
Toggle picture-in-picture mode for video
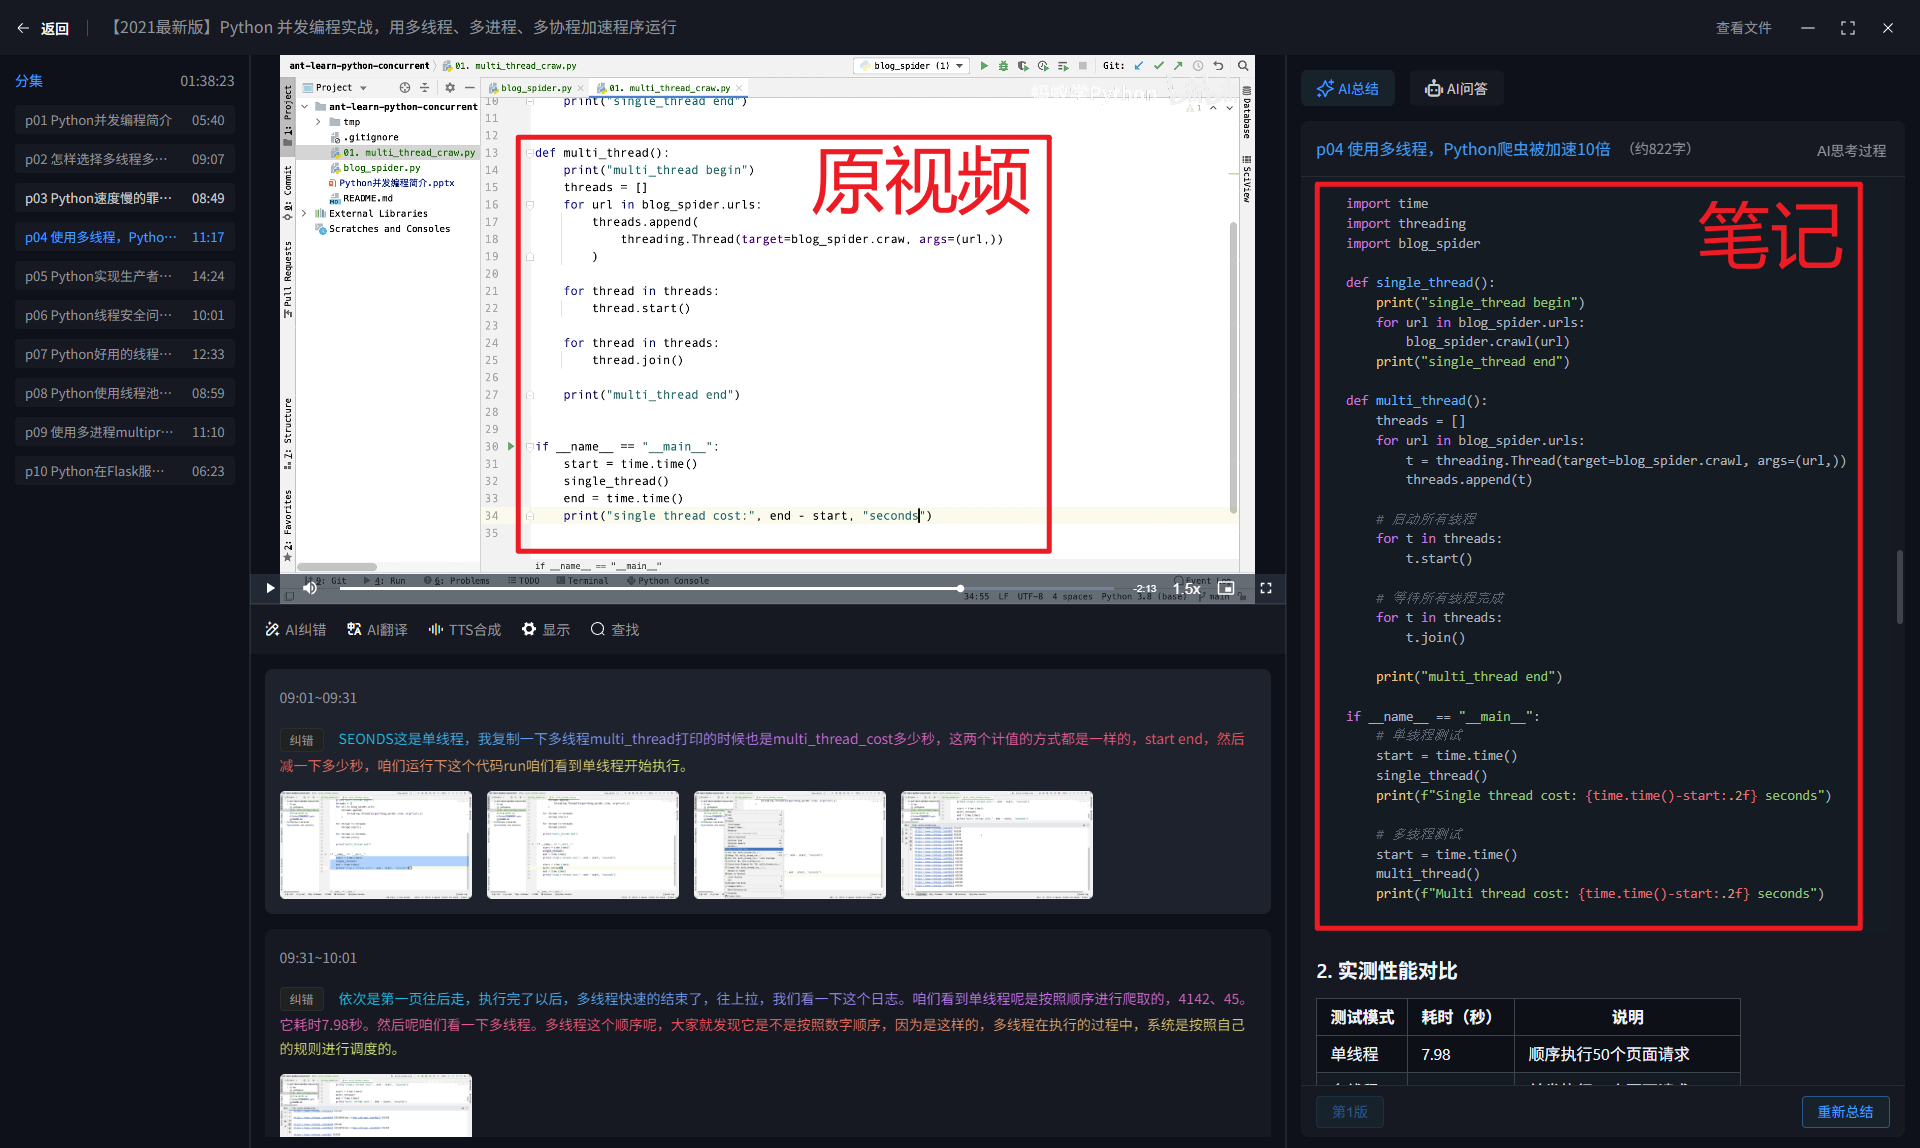(1226, 588)
